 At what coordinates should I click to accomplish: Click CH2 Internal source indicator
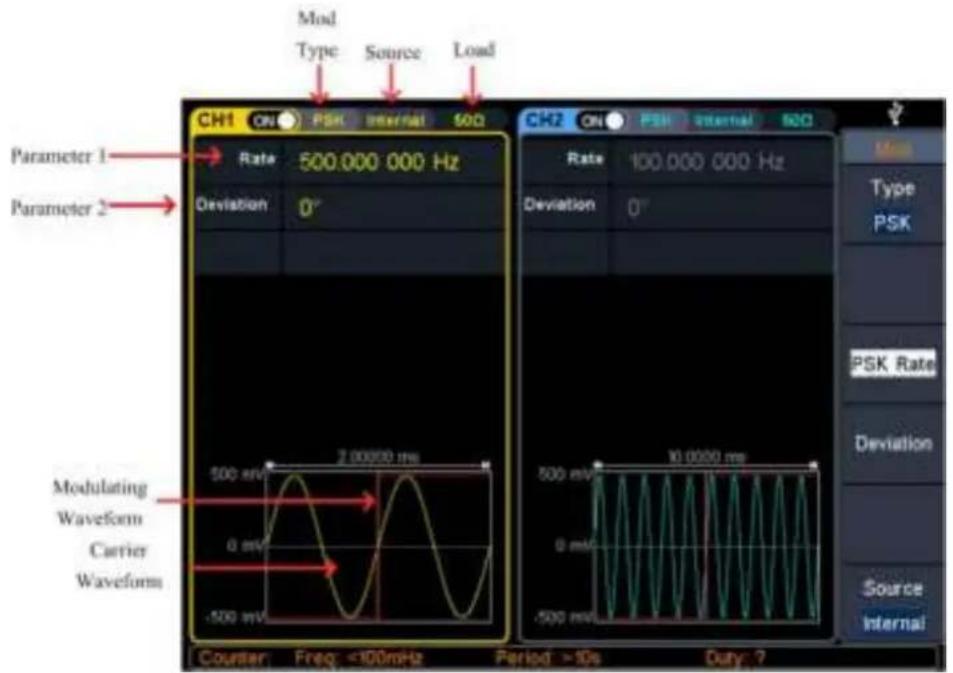pos(723,120)
